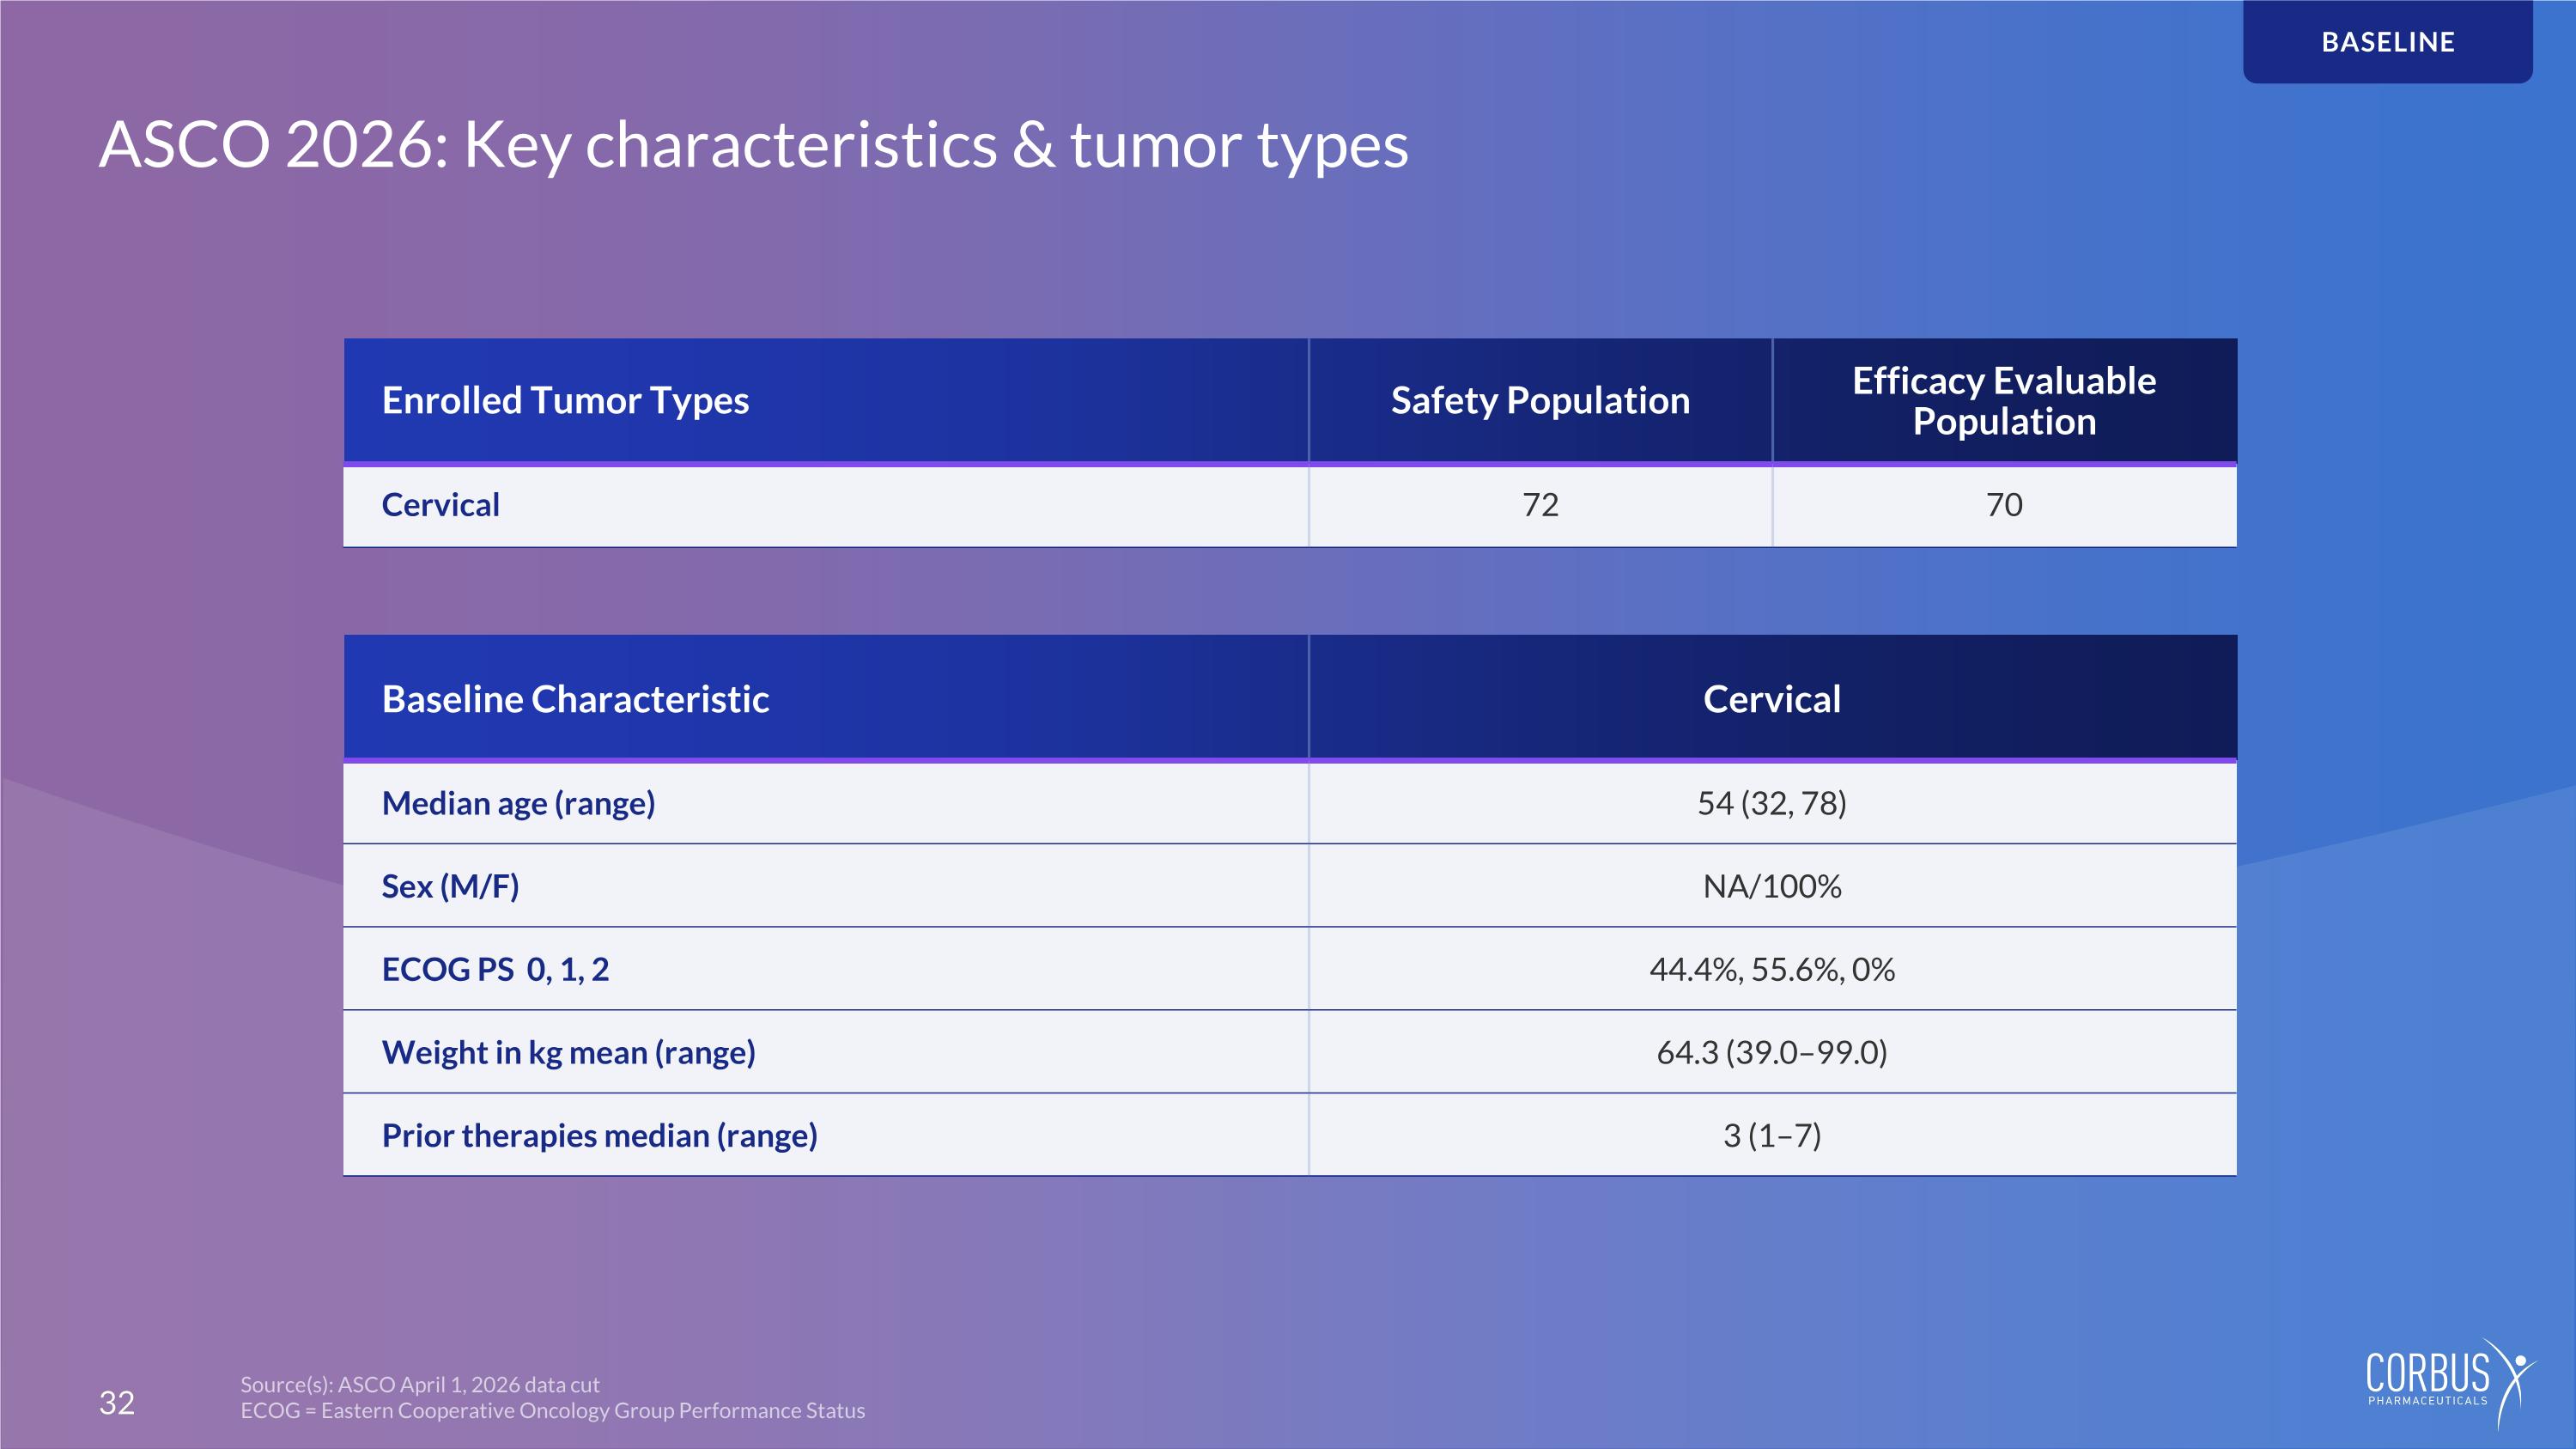The height and width of the screenshot is (1449, 2576).
Task: Click the Efficacy Evaluable Population header
Action: (x=2004, y=400)
